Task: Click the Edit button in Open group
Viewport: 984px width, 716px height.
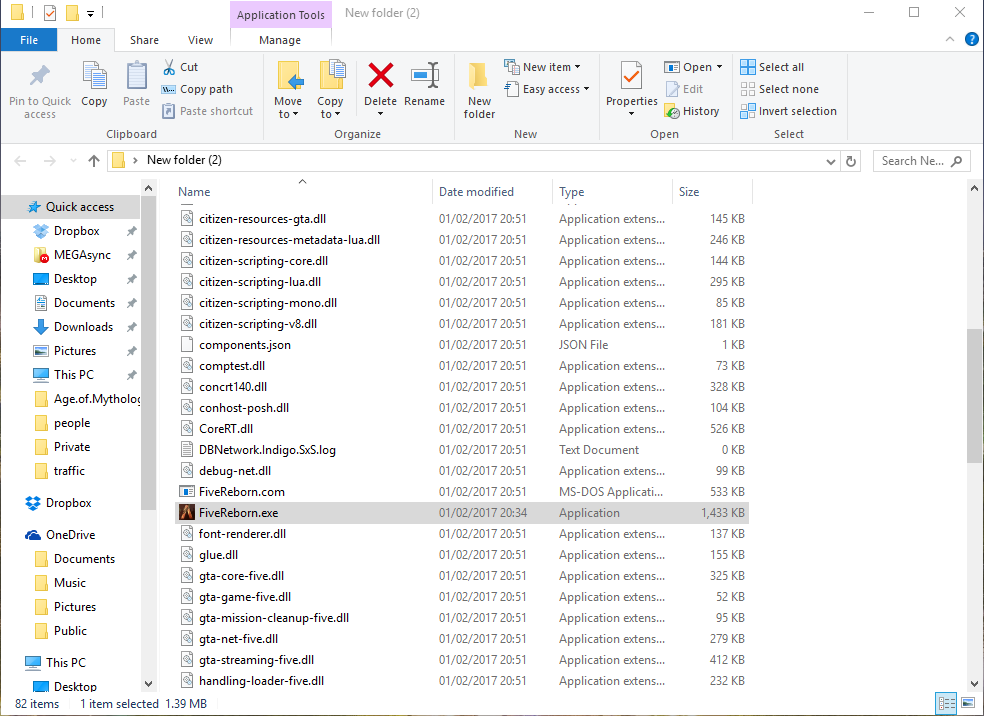Action: 685,89
